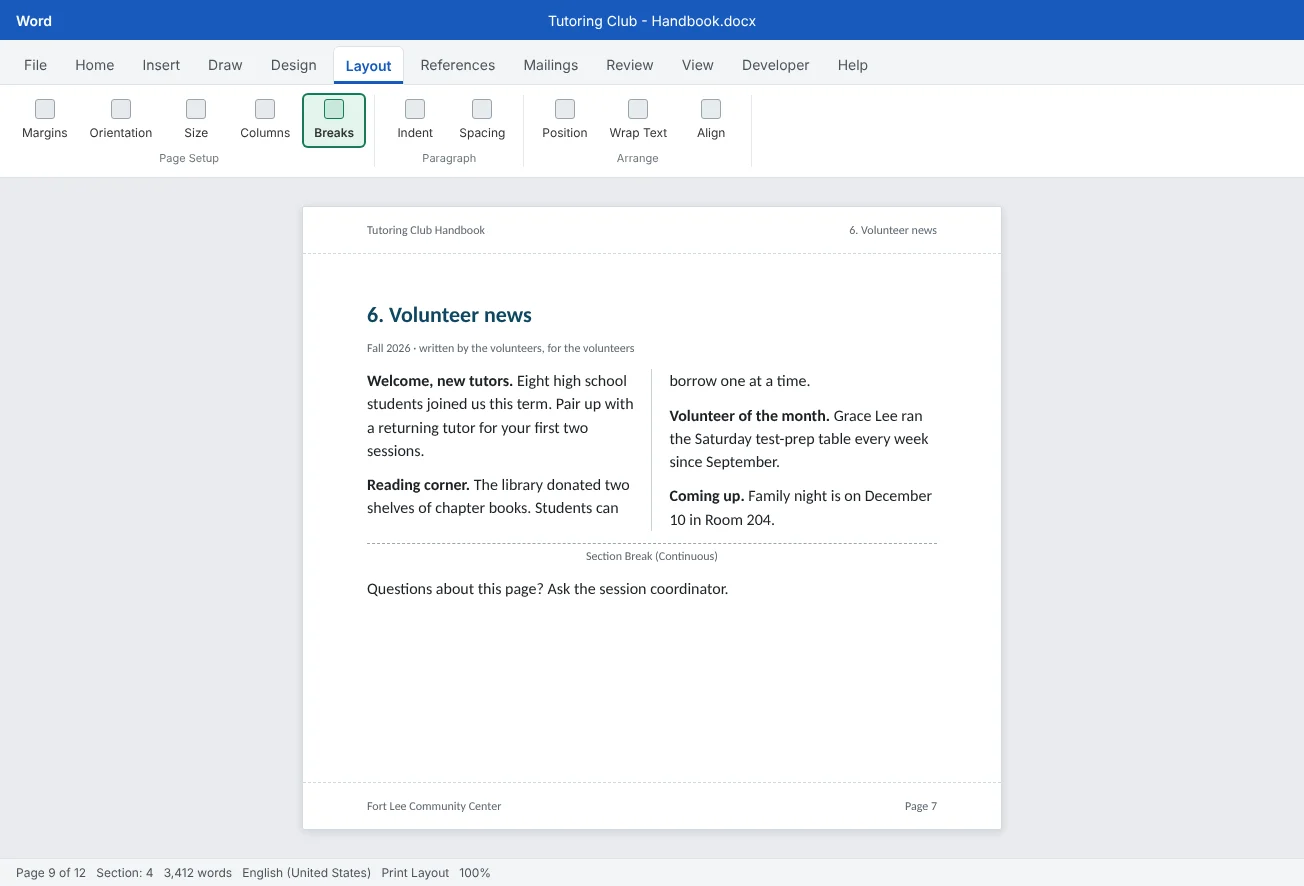This screenshot has height=886, width=1304.
Task: Click the 'Reading corner.' paragraph
Action: (498, 496)
